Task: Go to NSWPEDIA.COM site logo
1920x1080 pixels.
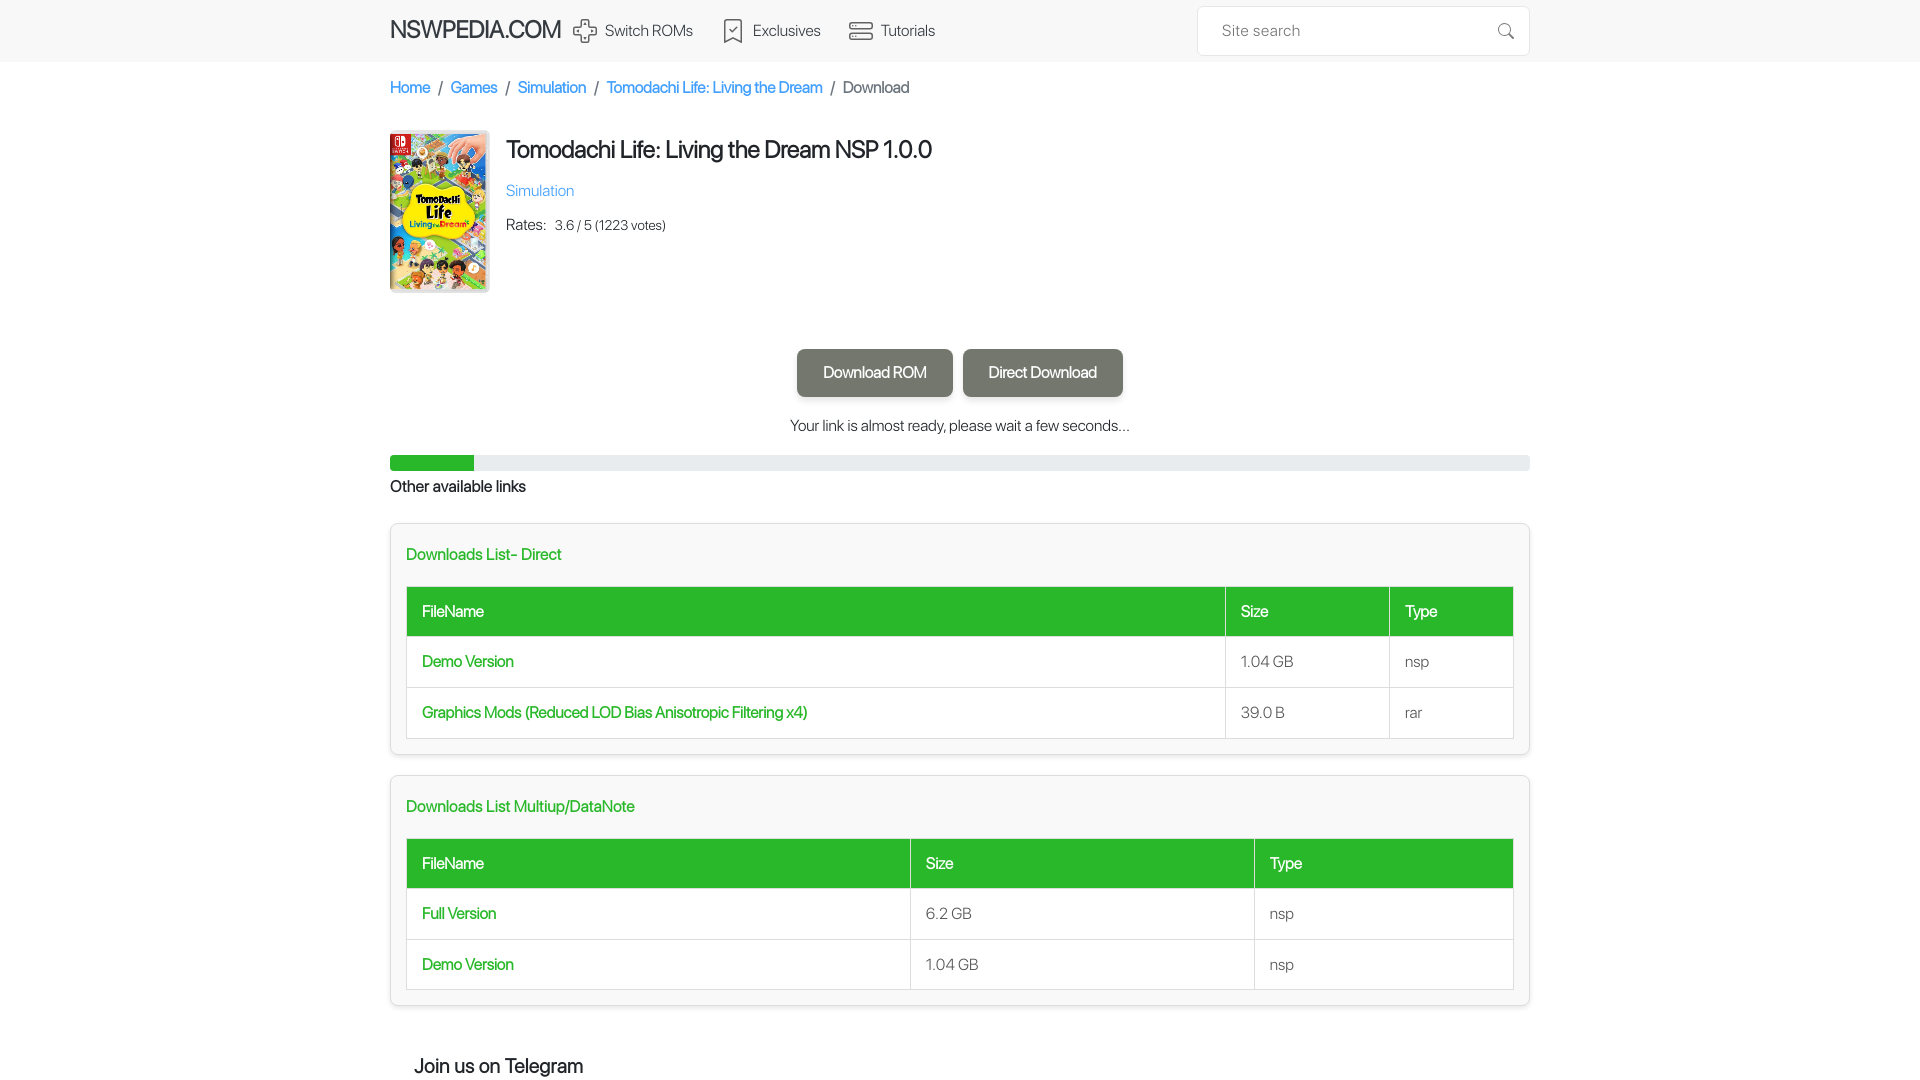Action: pyautogui.click(x=475, y=30)
